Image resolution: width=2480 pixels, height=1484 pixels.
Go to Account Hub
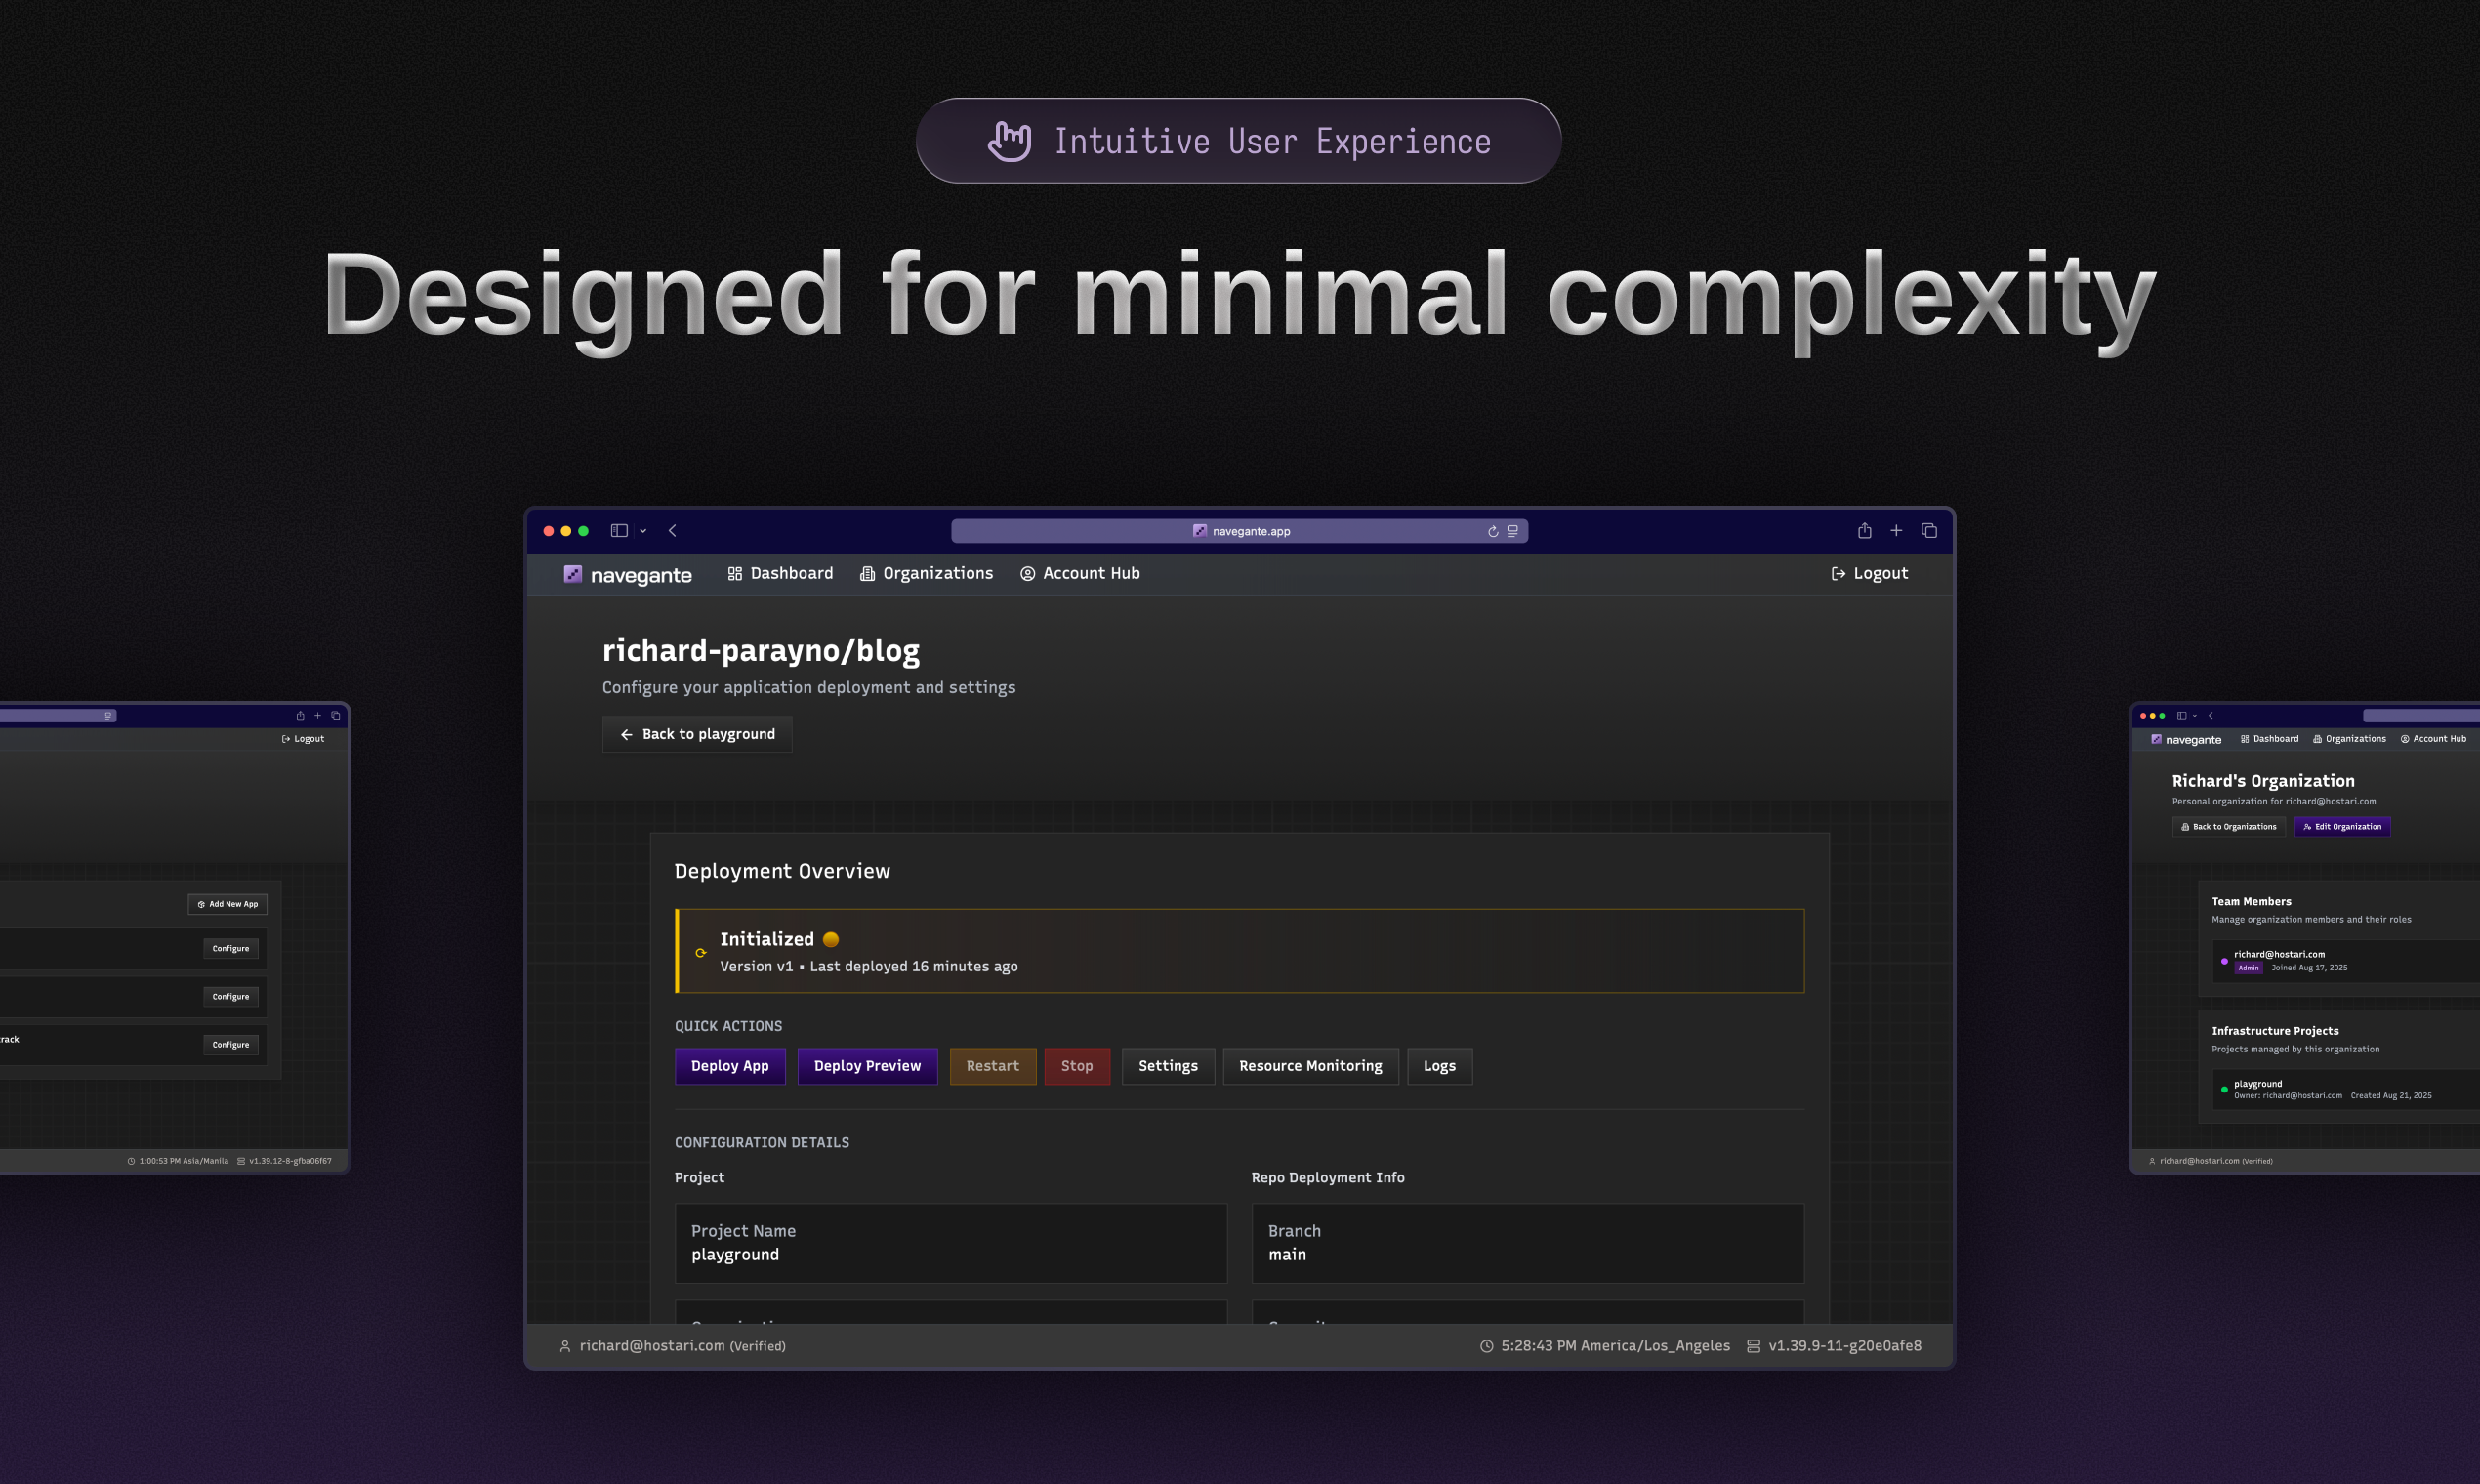(1080, 573)
